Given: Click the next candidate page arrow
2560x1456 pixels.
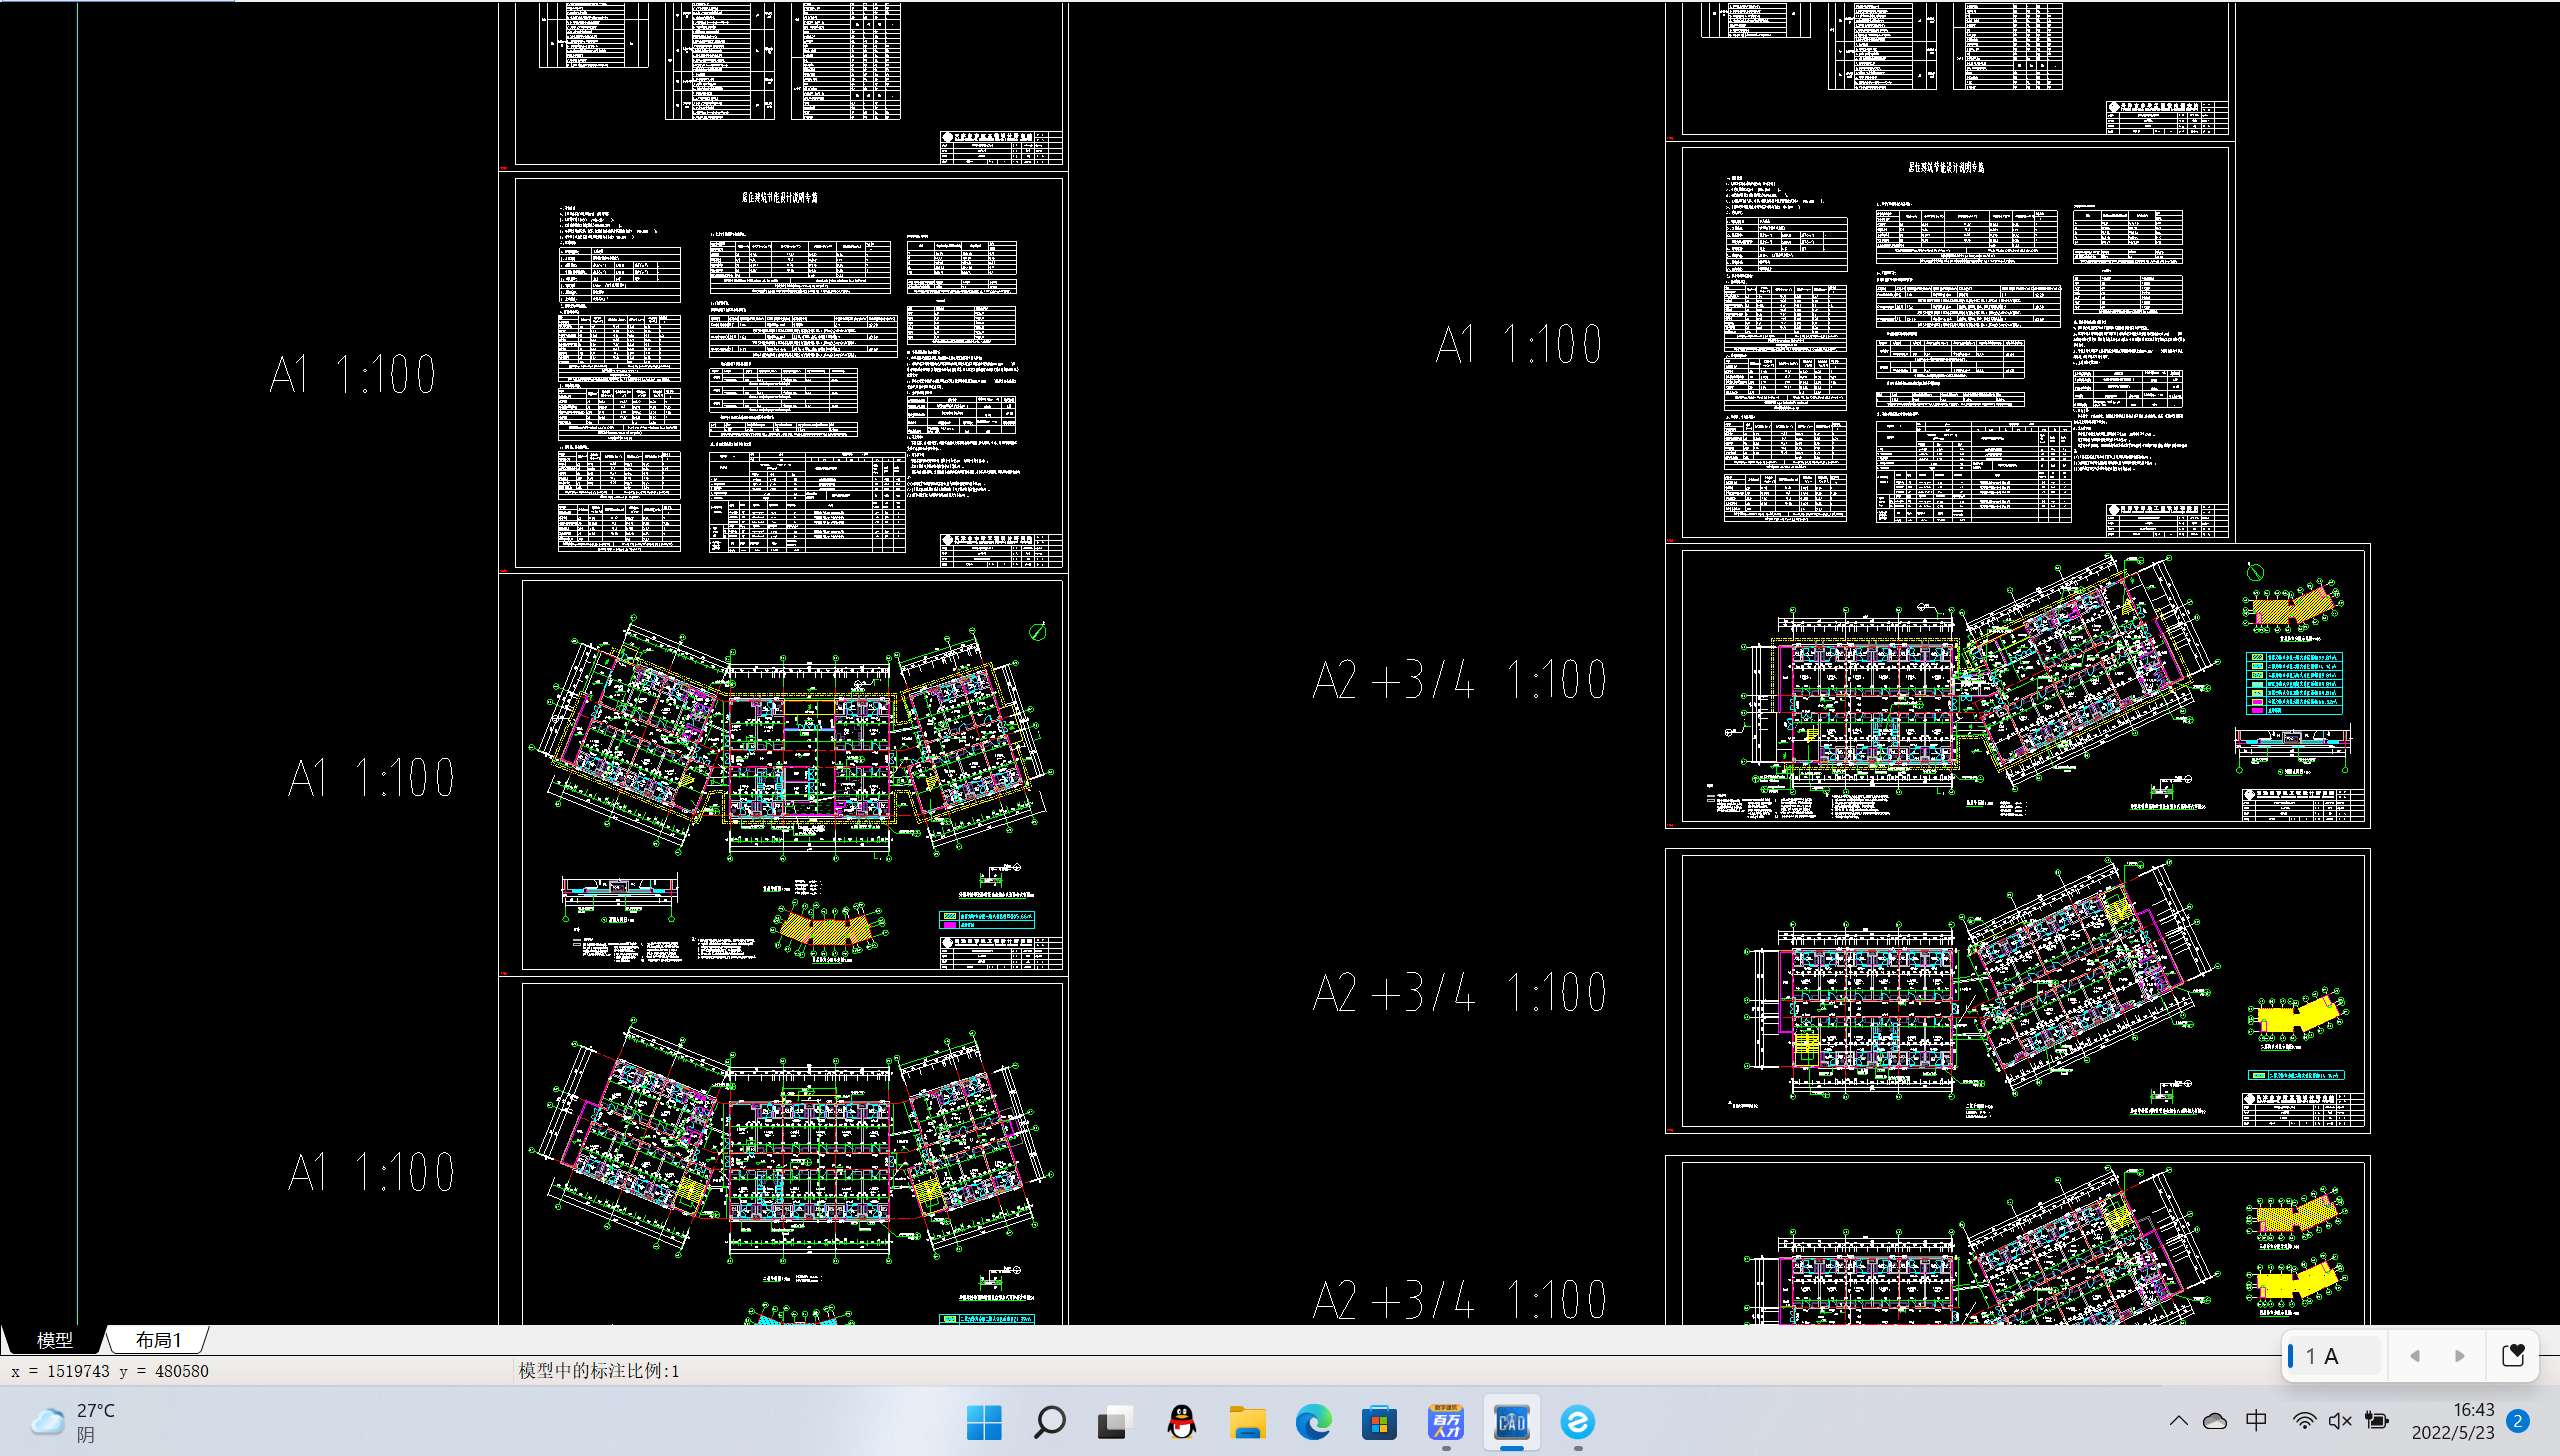Looking at the screenshot, I should (x=2459, y=1356).
